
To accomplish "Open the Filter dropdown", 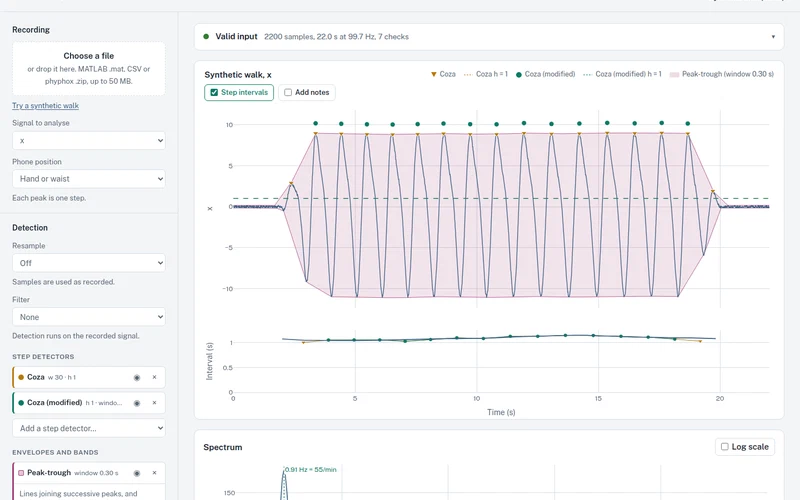I will [89, 317].
